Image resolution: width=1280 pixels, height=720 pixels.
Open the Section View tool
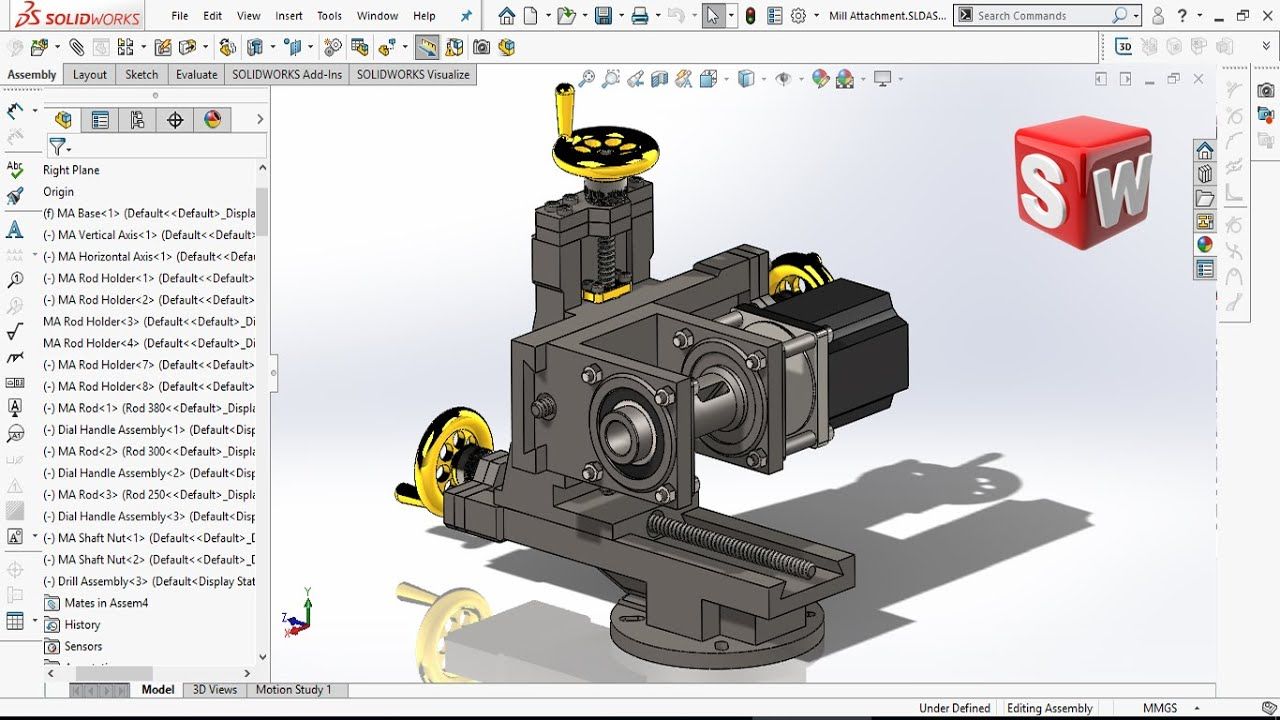tap(658, 80)
